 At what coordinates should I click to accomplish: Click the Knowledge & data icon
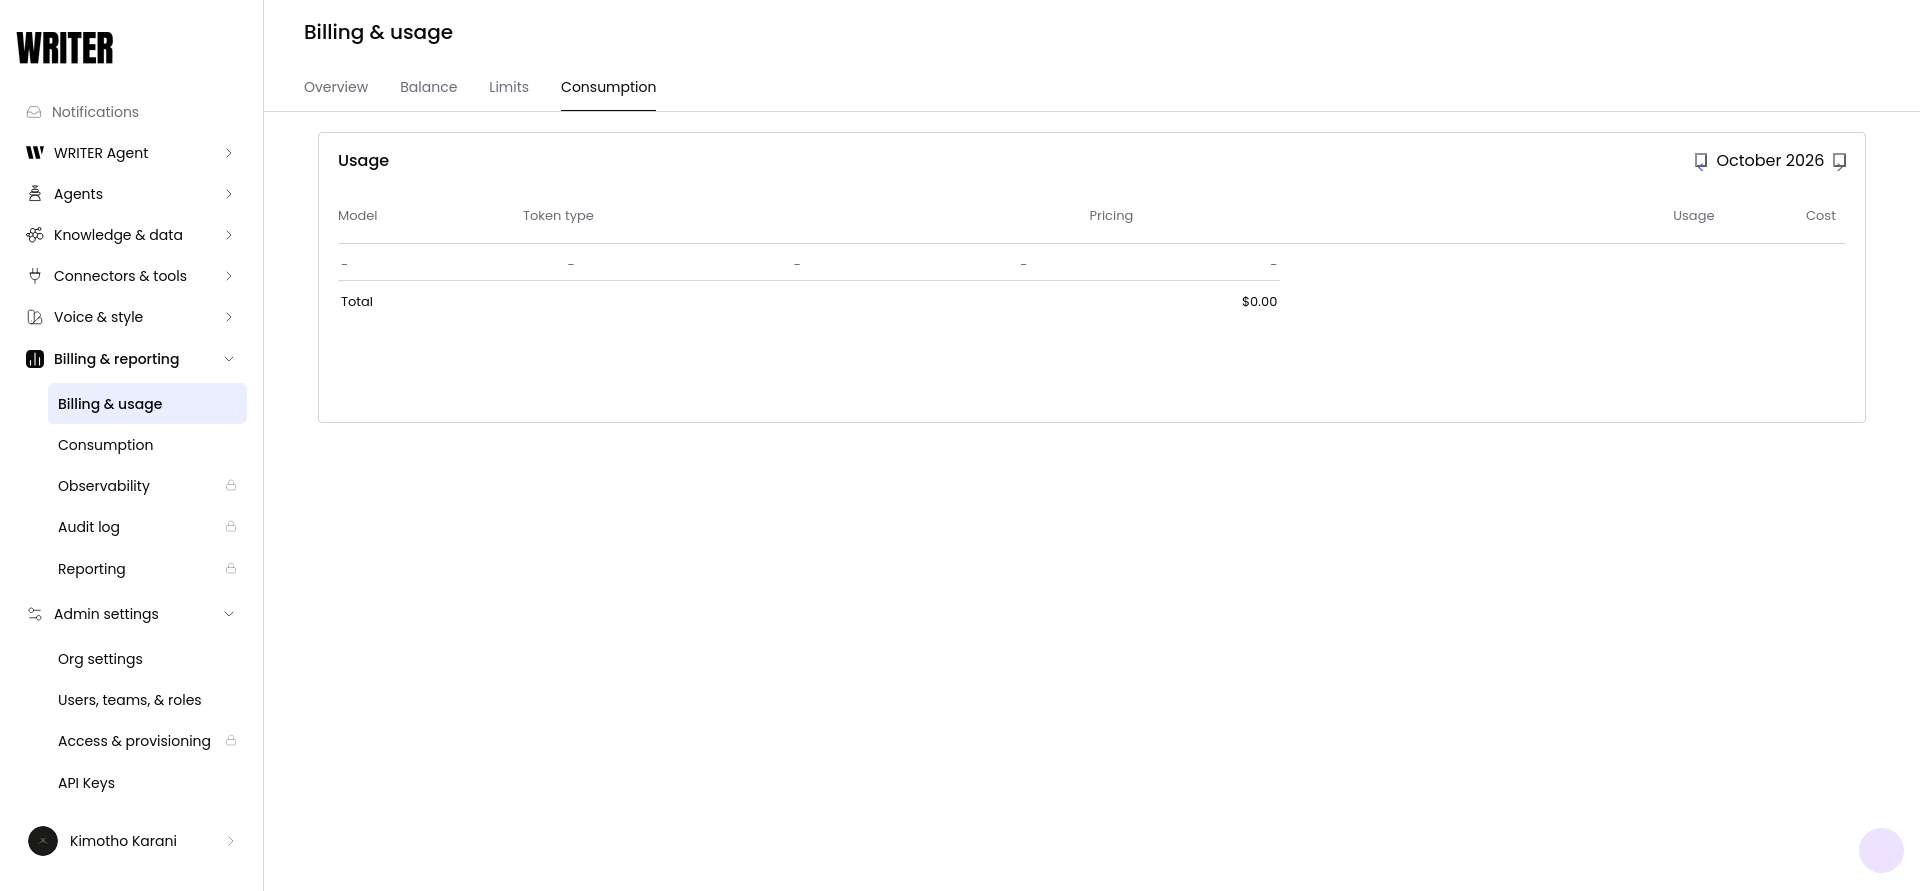[35, 235]
